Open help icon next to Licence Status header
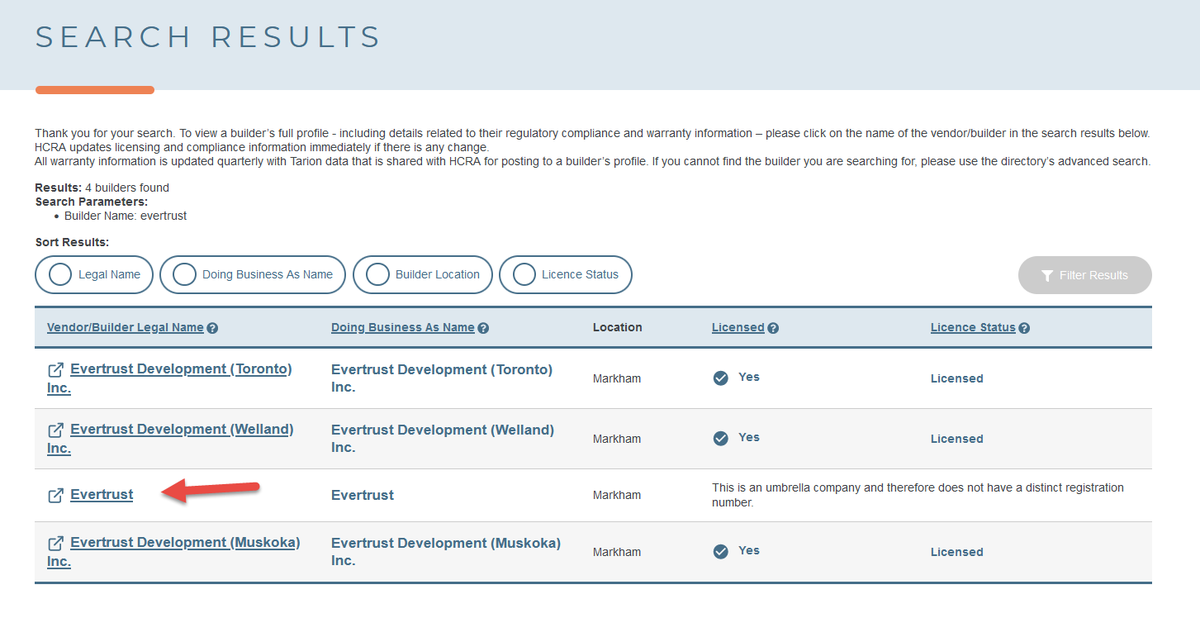This screenshot has width=1200, height=618. click(1024, 328)
